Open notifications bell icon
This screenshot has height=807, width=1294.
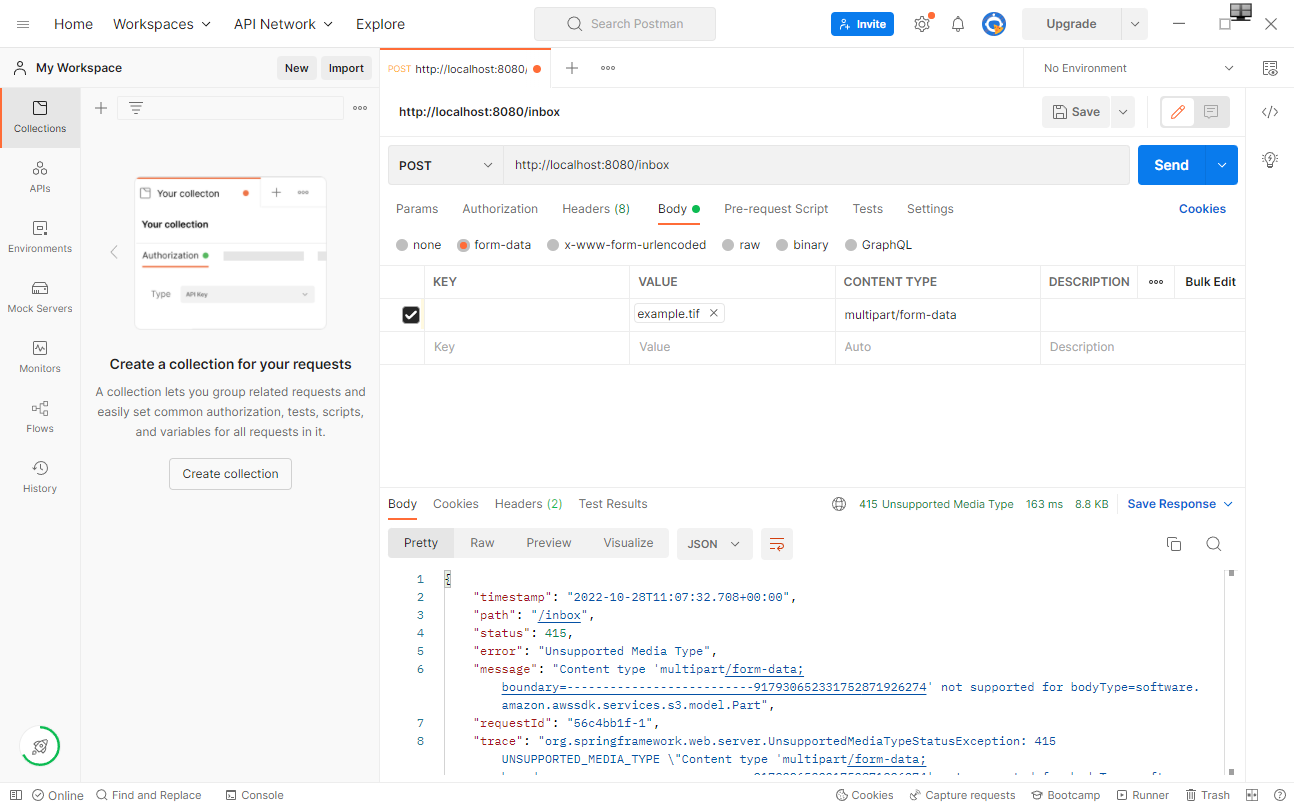(x=958, y=24)
